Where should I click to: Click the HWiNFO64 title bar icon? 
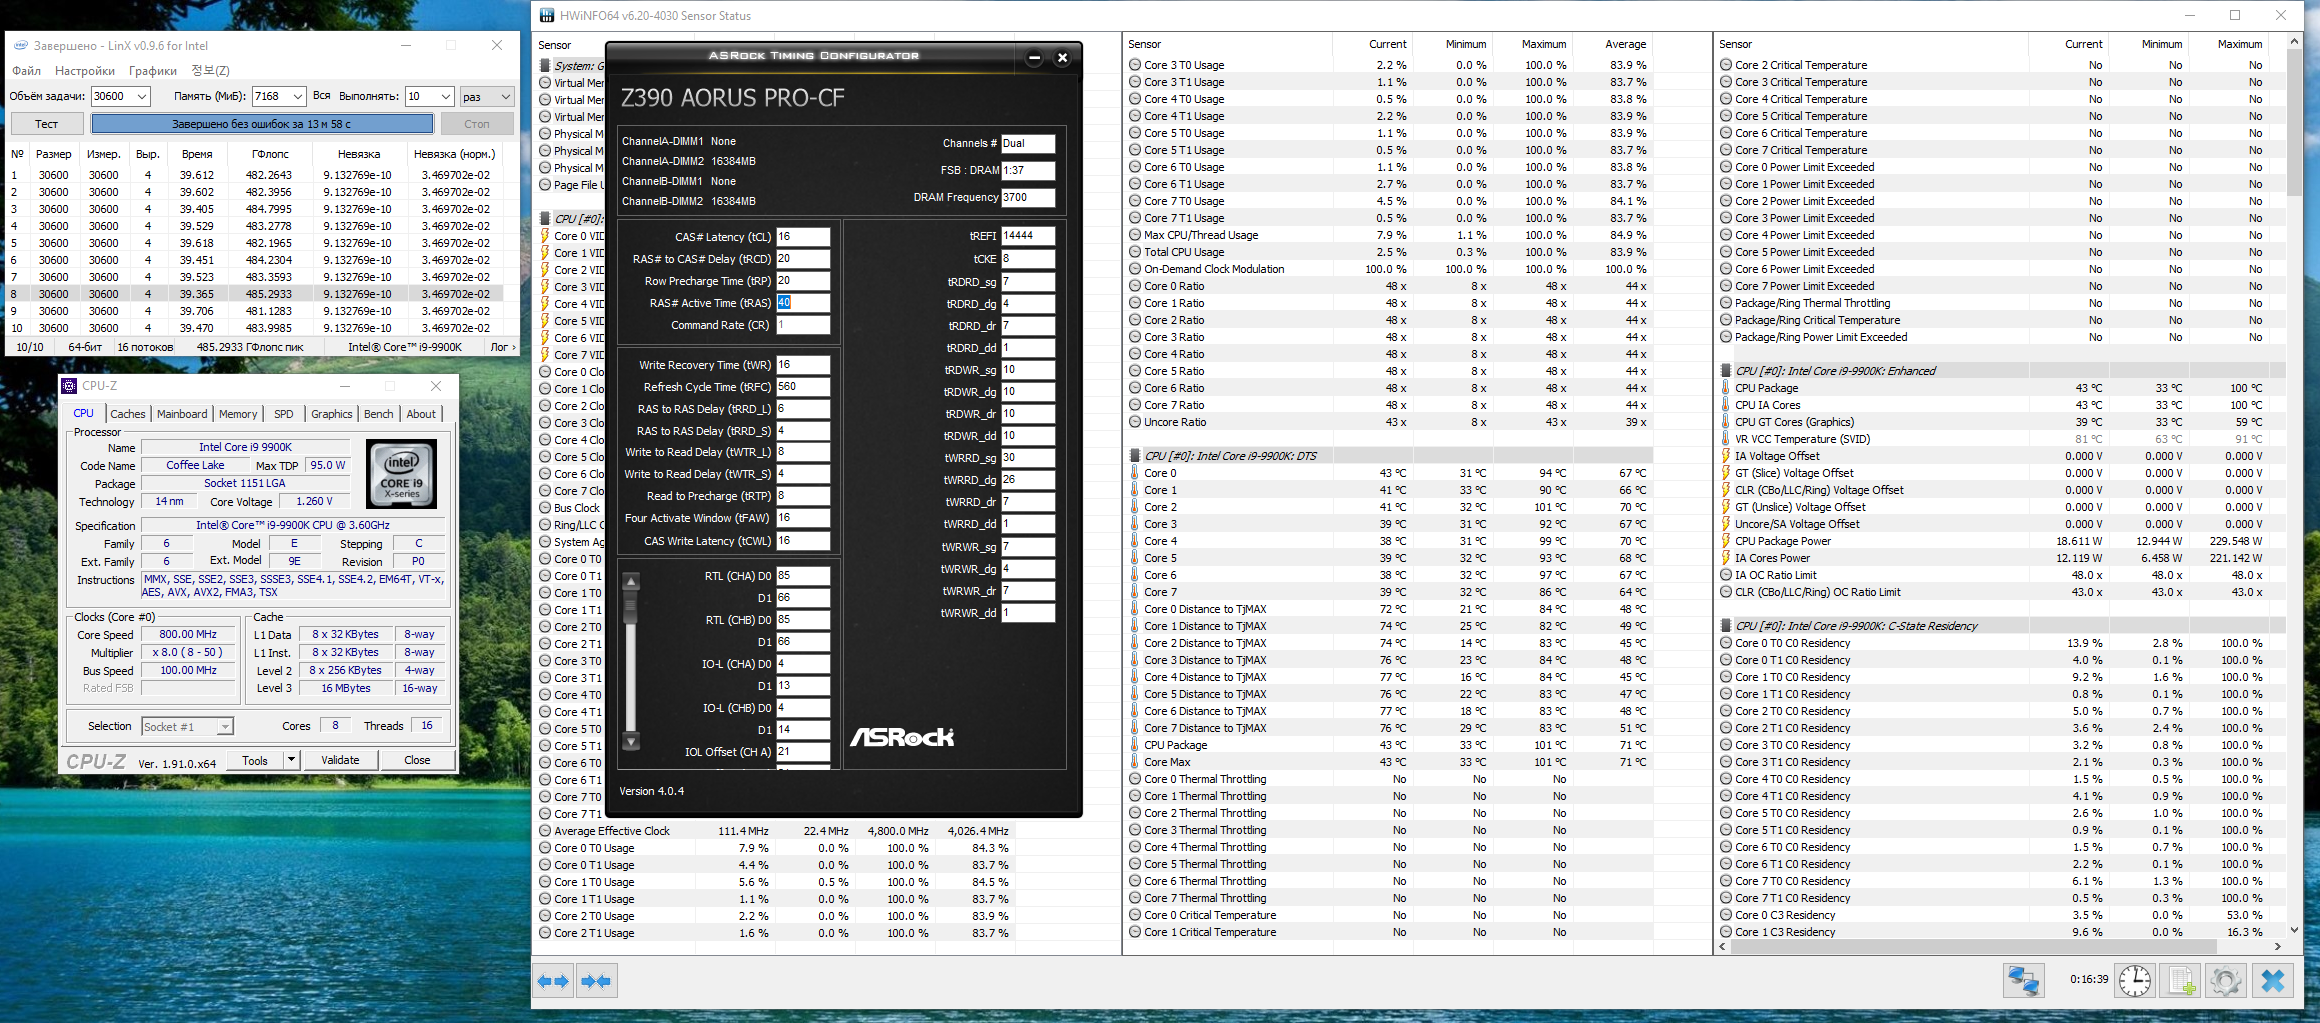pyautogui.click(x=547, y=15)
